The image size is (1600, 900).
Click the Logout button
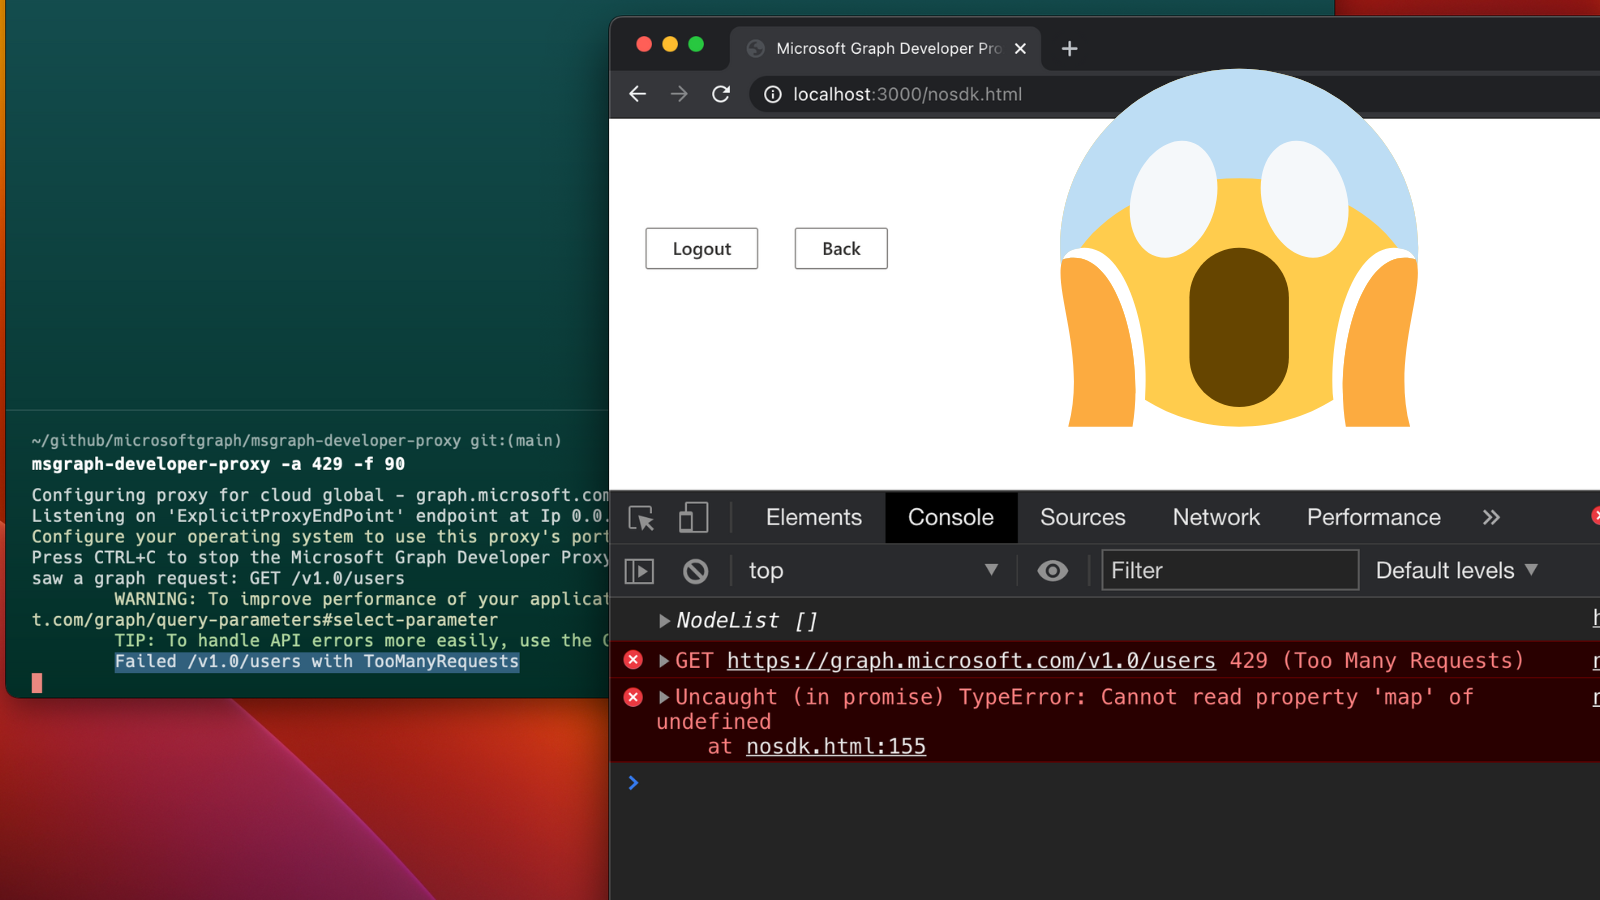click(701, 249)
